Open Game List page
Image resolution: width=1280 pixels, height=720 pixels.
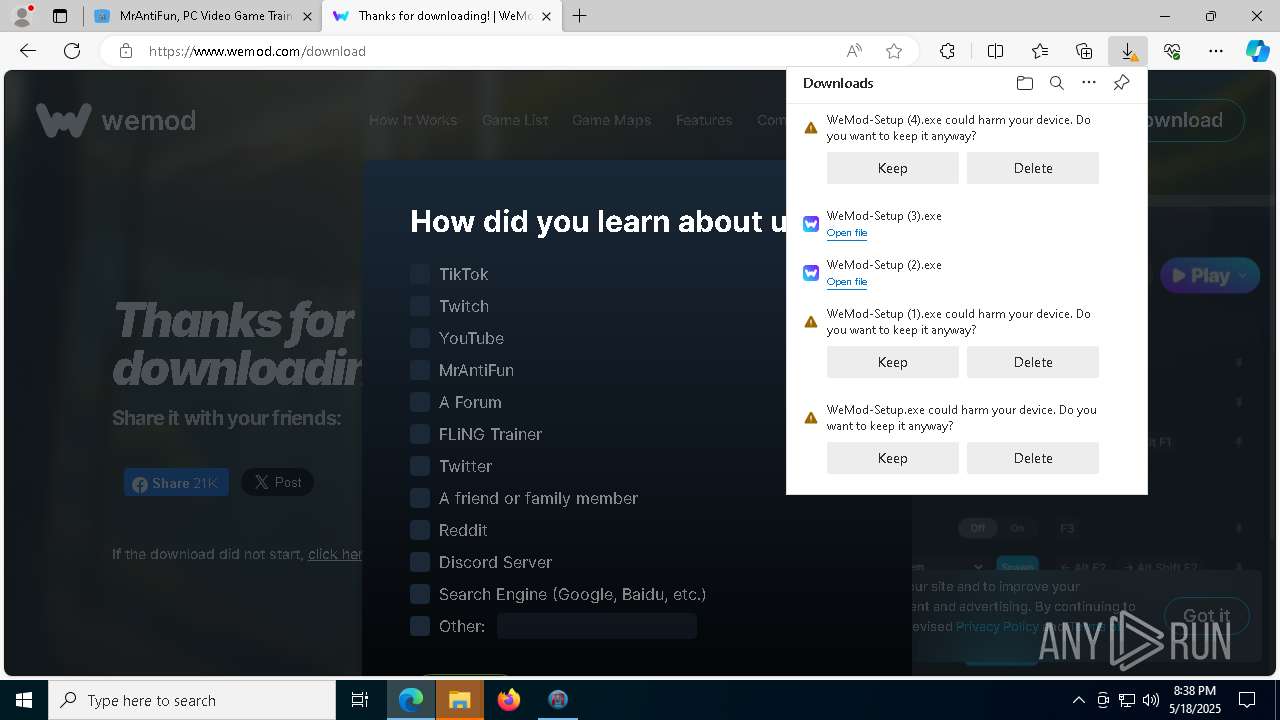(515, 120)
